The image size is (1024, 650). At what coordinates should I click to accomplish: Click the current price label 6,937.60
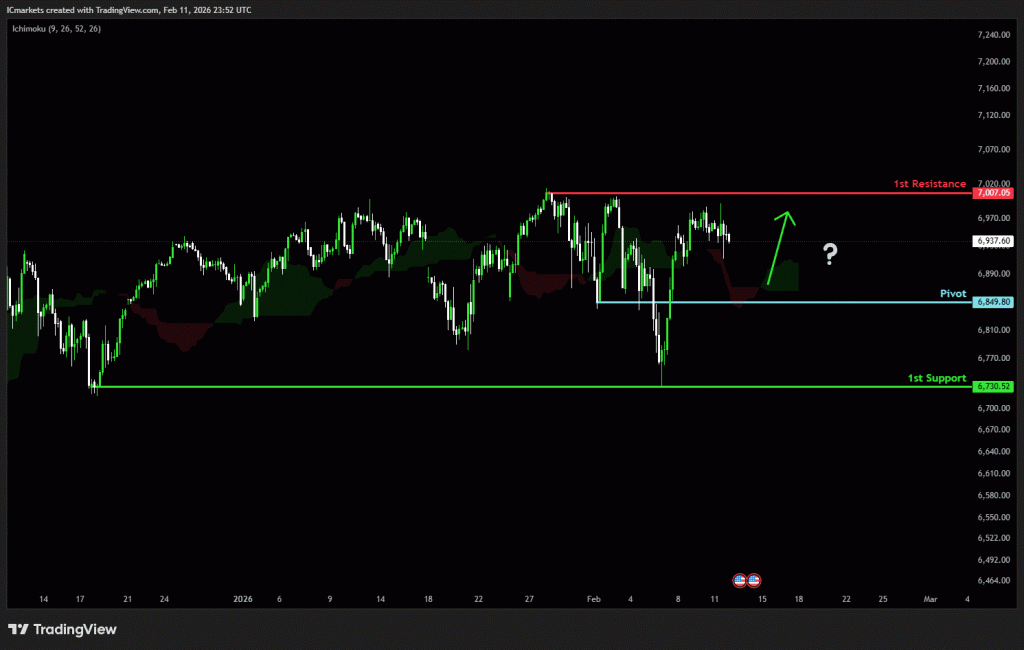pos(993,241)
